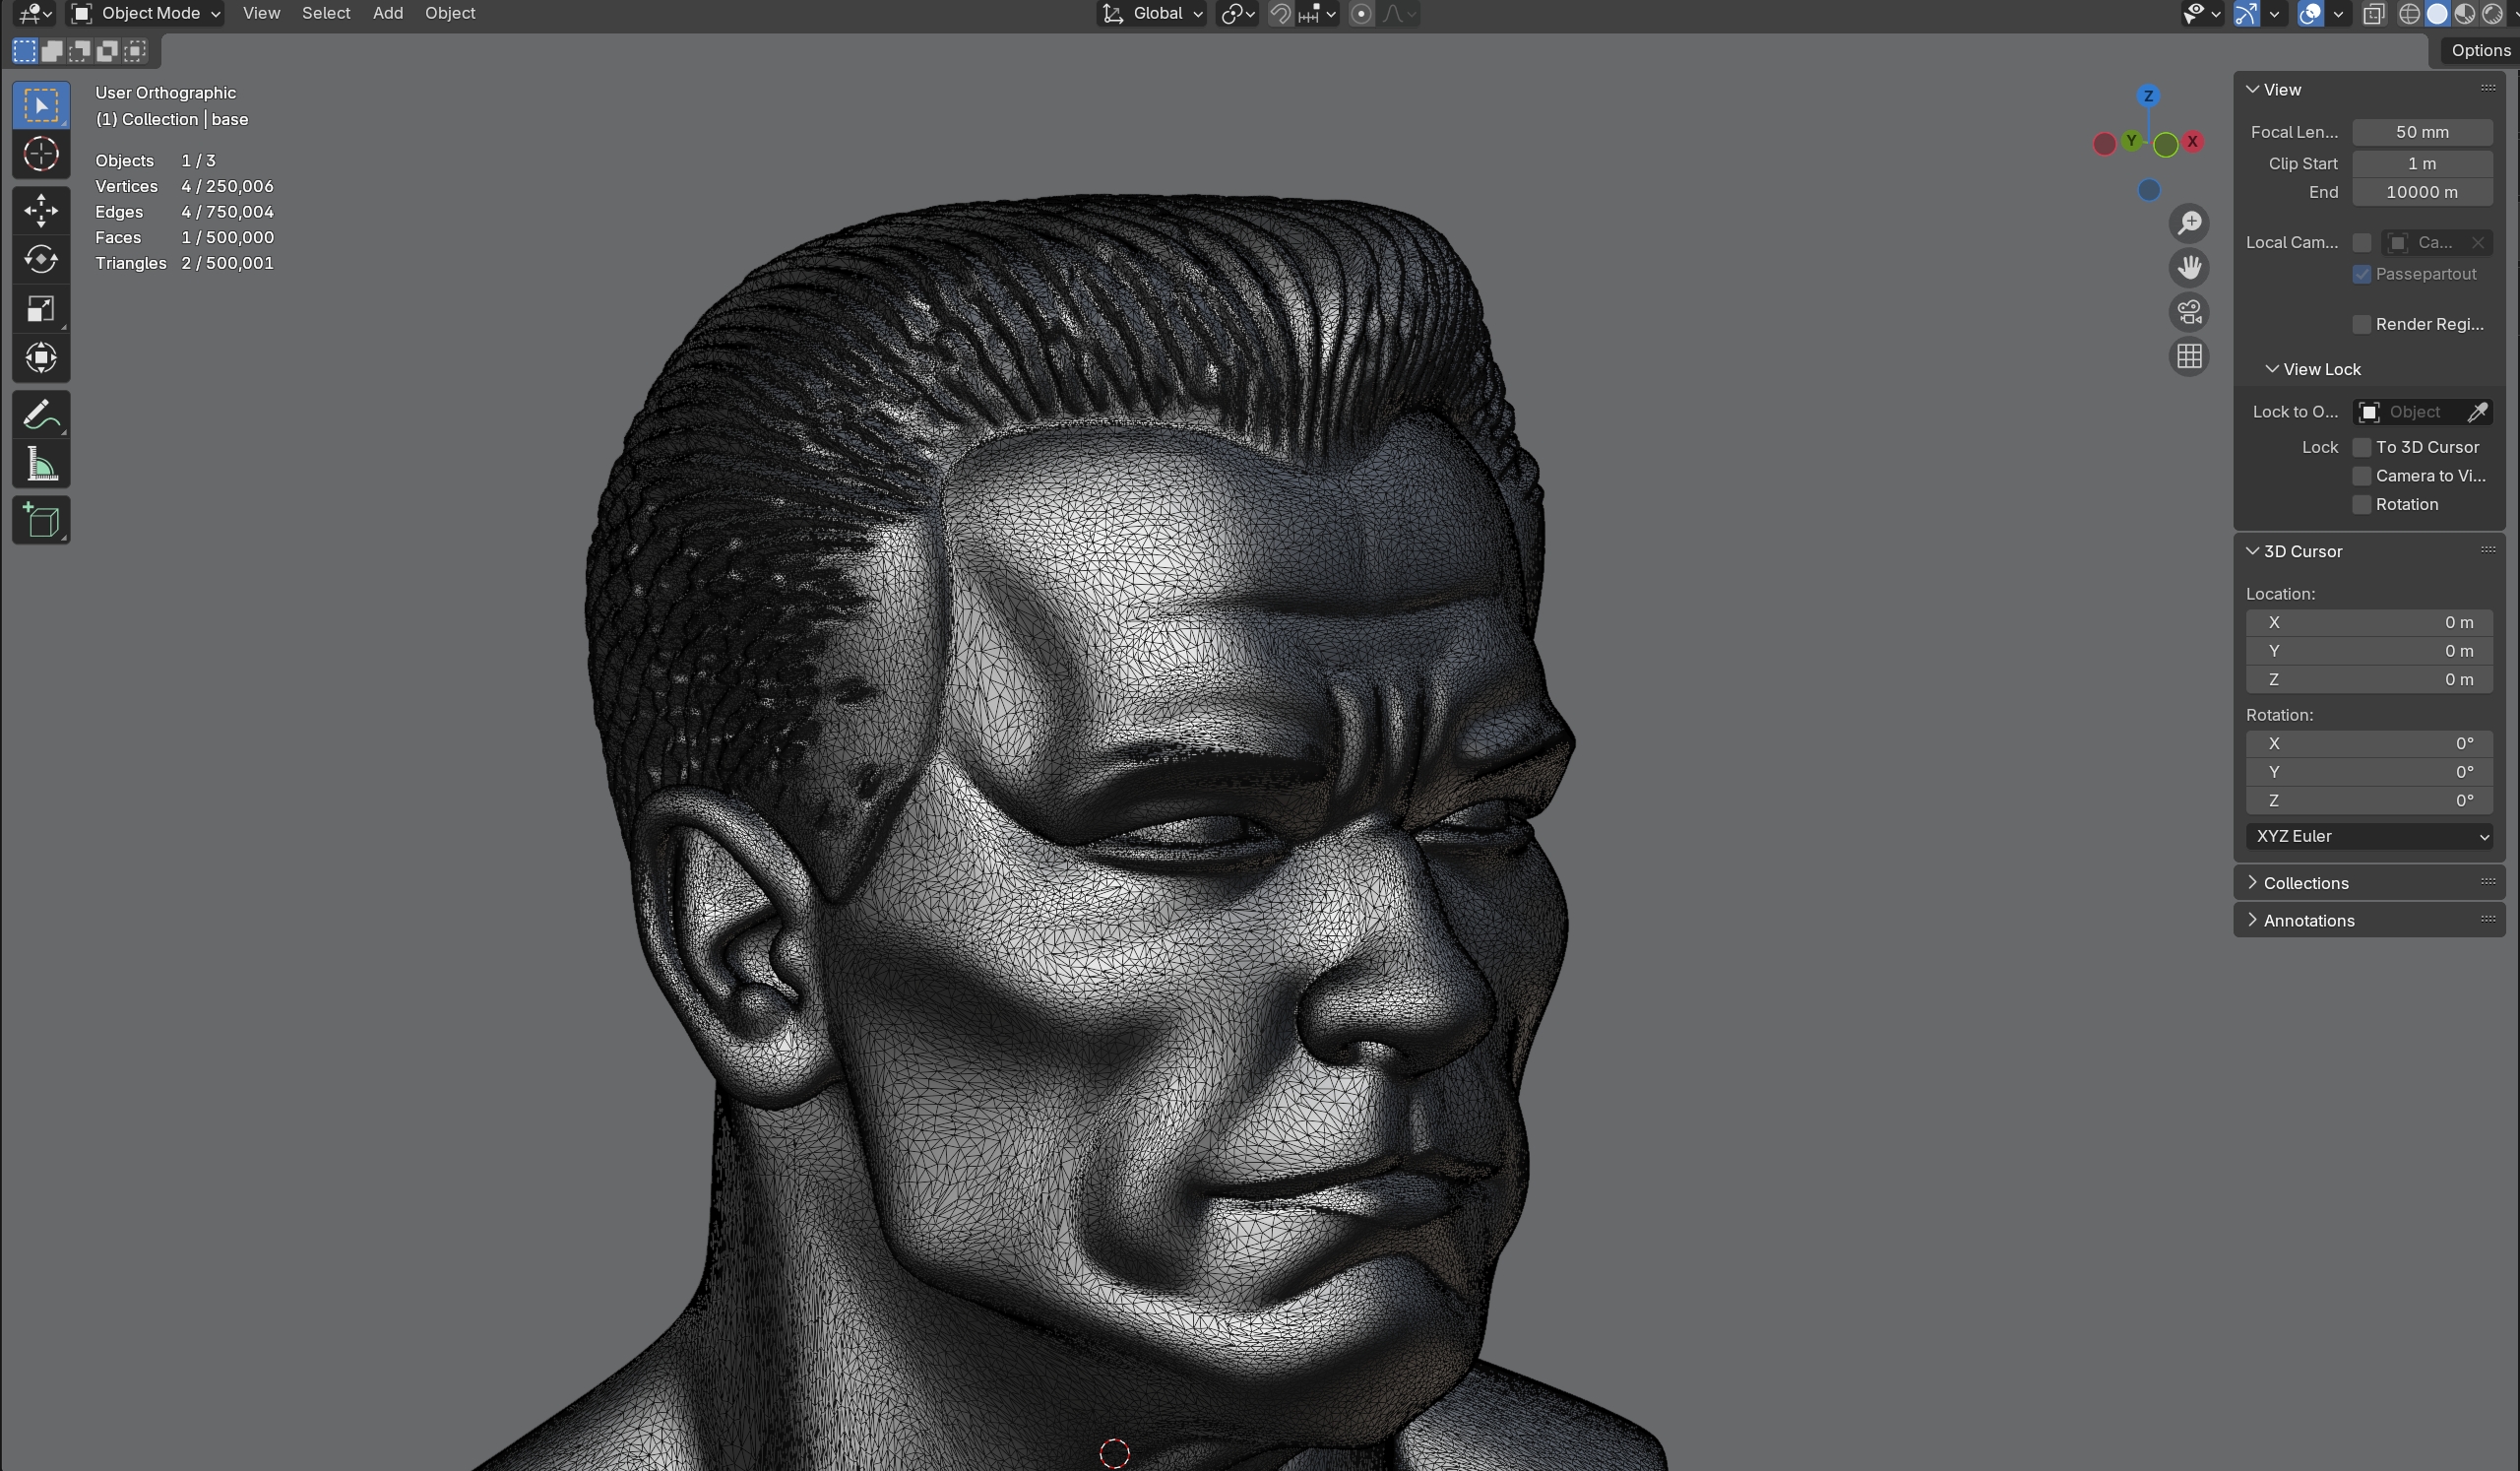Check the Render Region checkbox

(2361, 324)
